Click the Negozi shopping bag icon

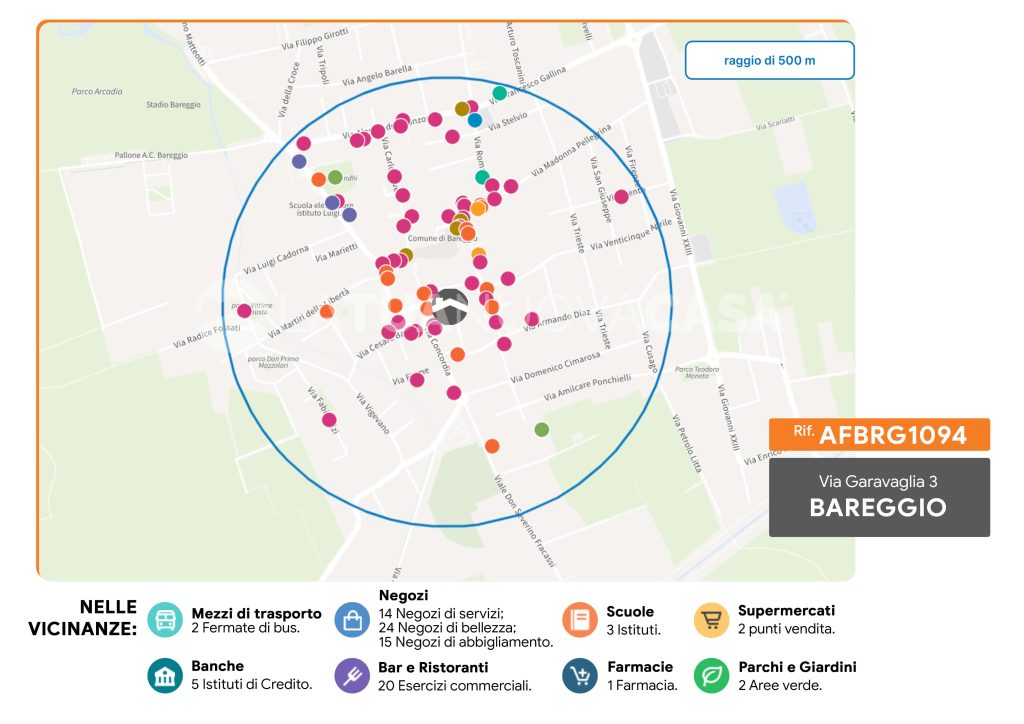point(352,620)
